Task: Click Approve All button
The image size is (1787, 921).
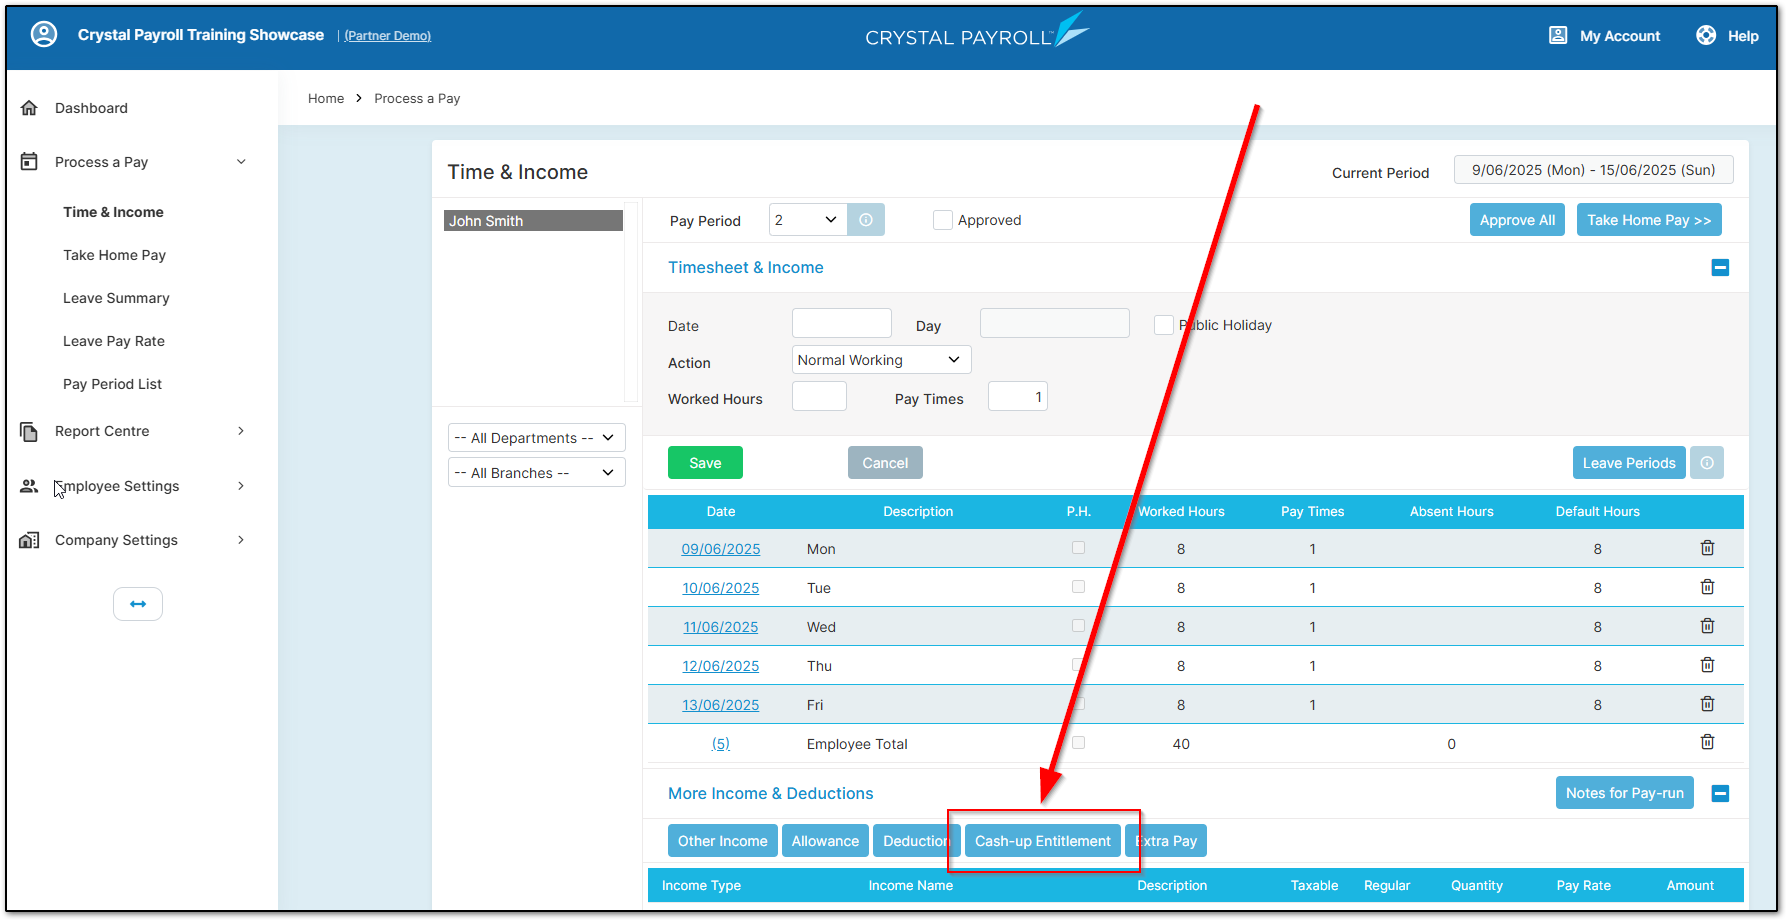Action: [x=1517, y=220]
